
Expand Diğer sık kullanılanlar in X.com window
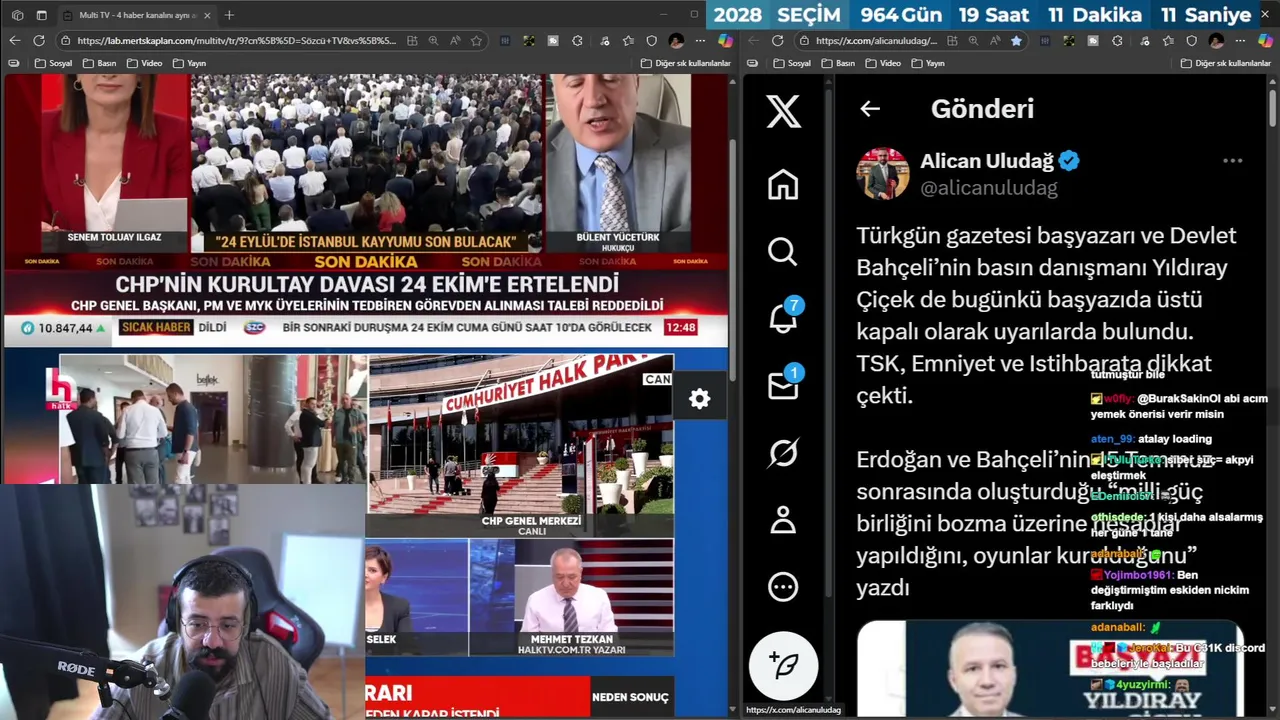click(x=1225, y=63)
